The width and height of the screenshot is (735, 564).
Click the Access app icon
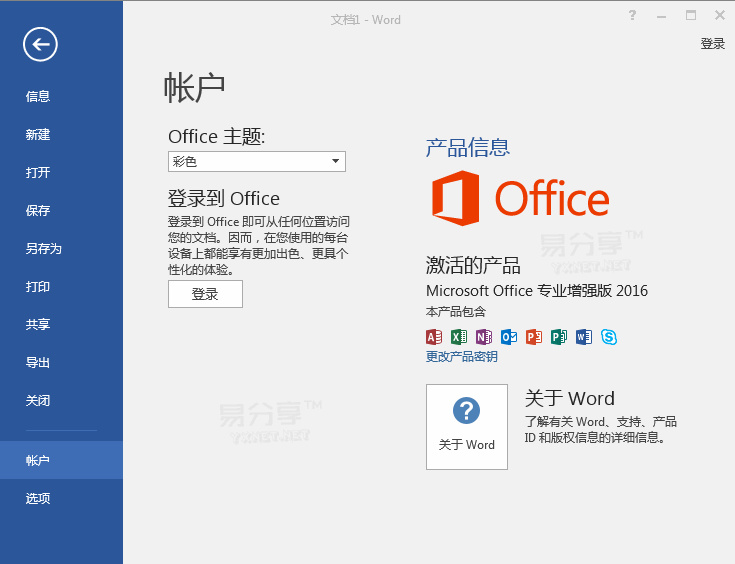coord(434,337)
